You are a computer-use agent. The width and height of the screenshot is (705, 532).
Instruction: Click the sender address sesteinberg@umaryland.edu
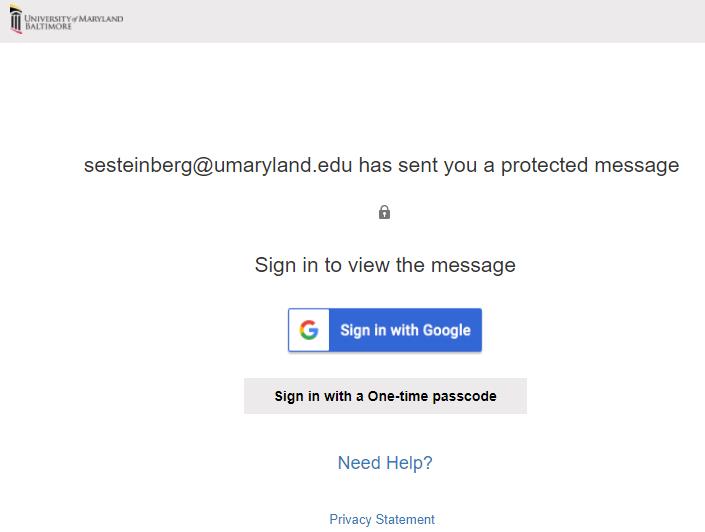click(x=218, y=165)
